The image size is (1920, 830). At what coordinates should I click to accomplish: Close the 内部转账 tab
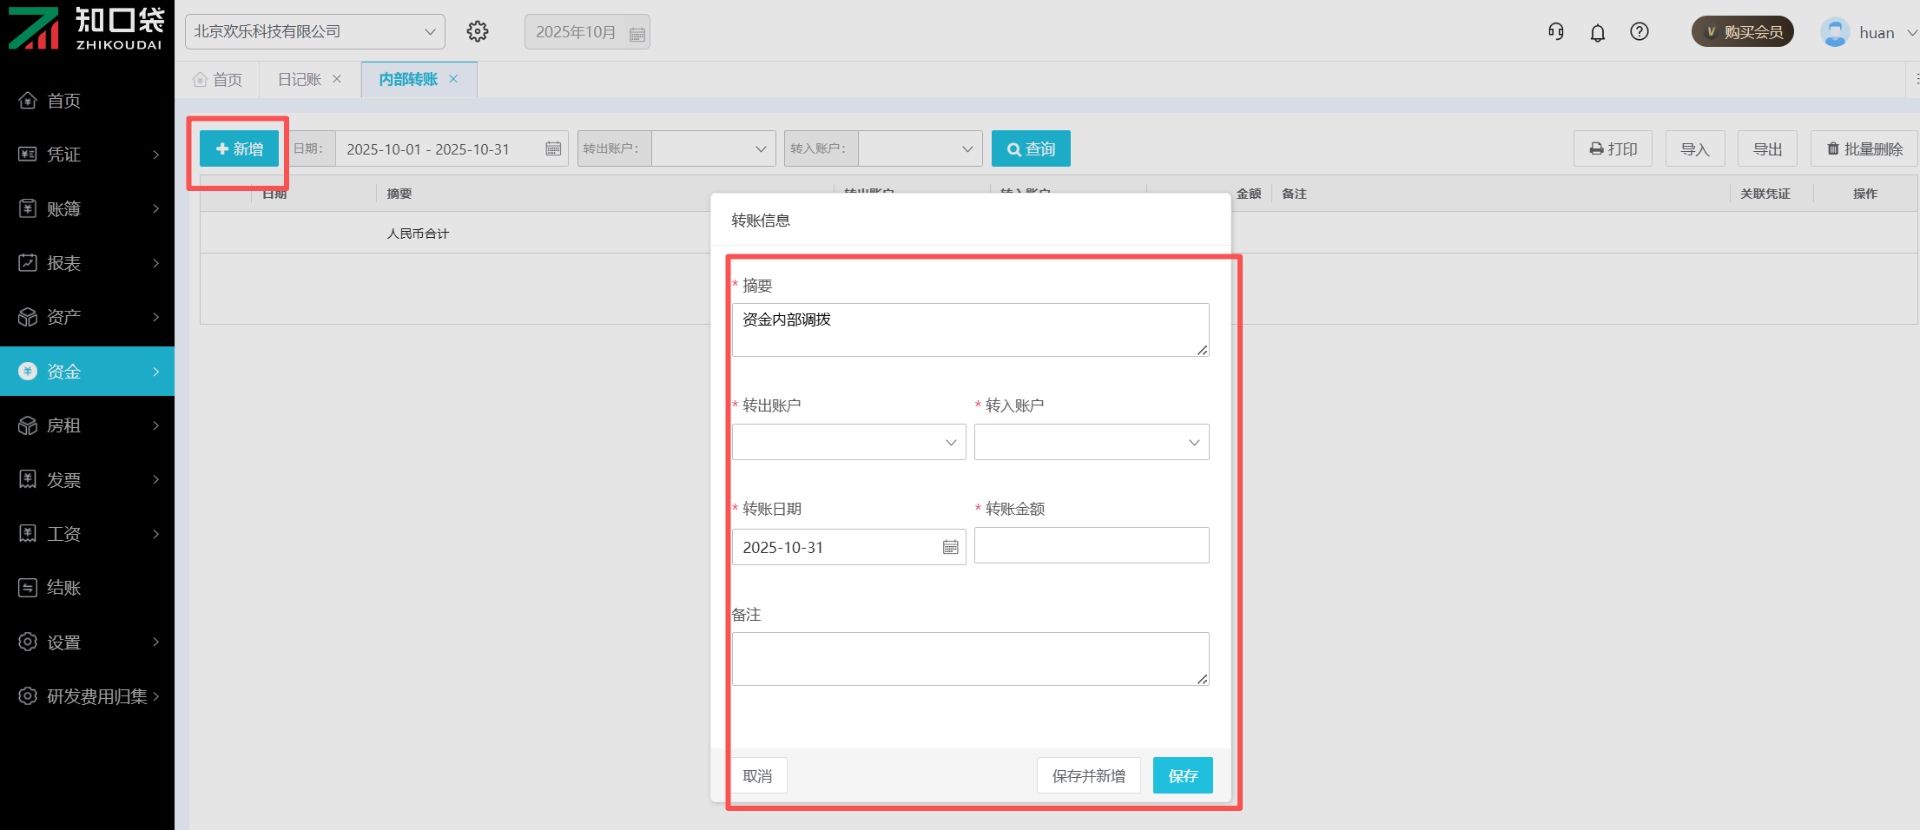[x=453, y=79]
